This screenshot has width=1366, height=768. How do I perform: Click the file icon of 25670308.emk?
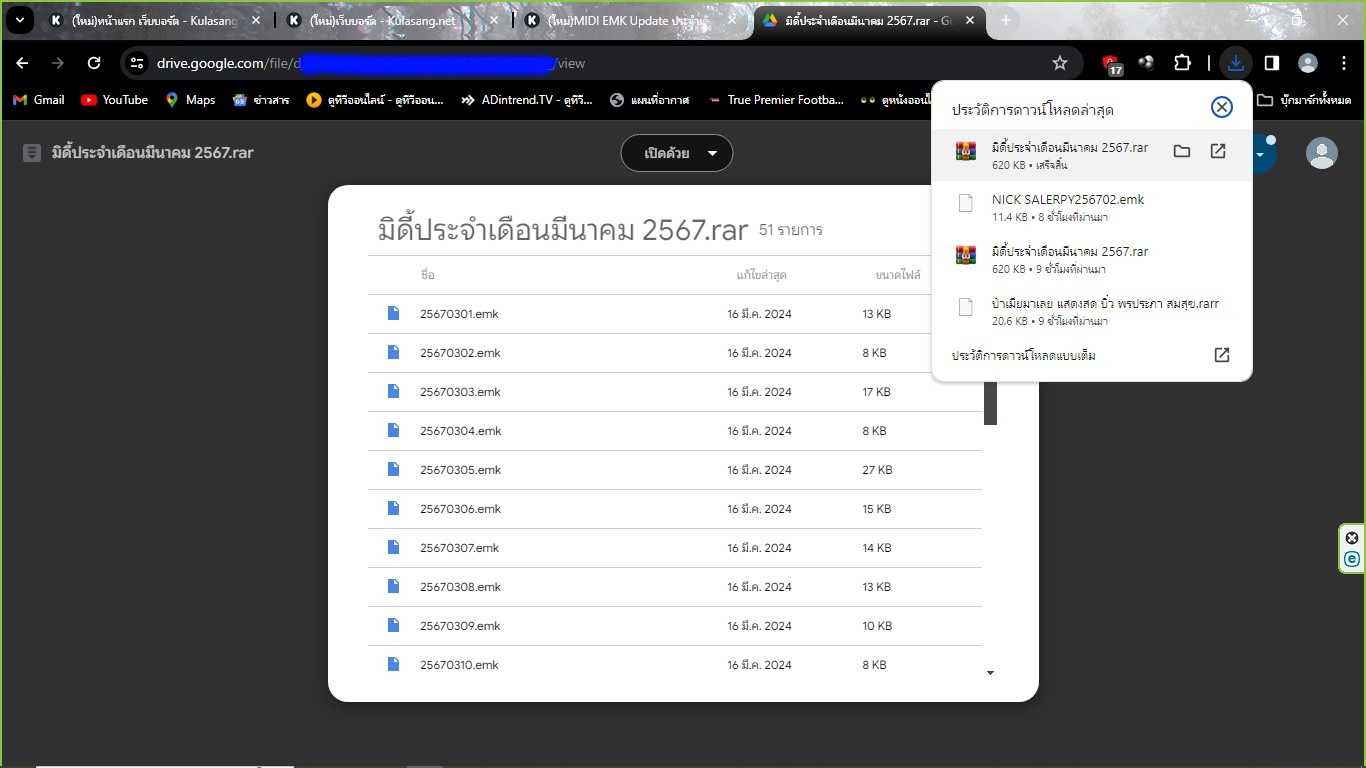[x=393, y=586]
